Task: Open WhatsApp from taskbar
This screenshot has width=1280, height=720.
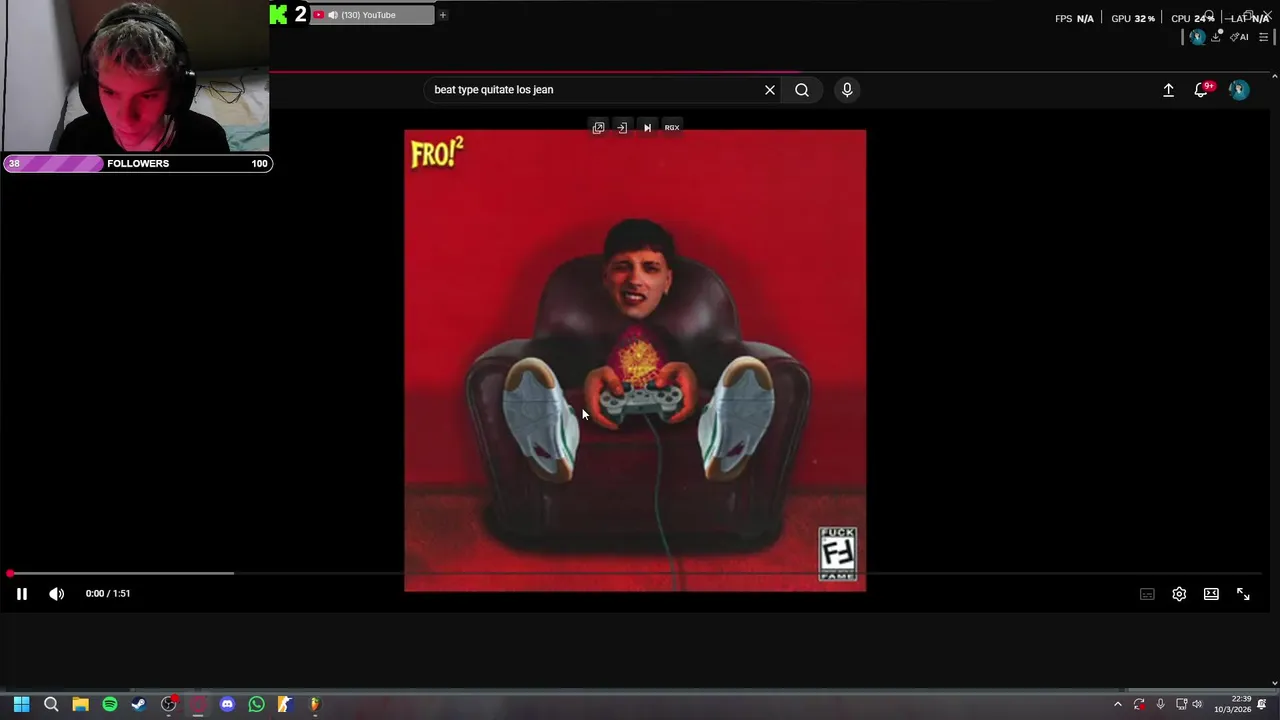Action: [257, 704]
